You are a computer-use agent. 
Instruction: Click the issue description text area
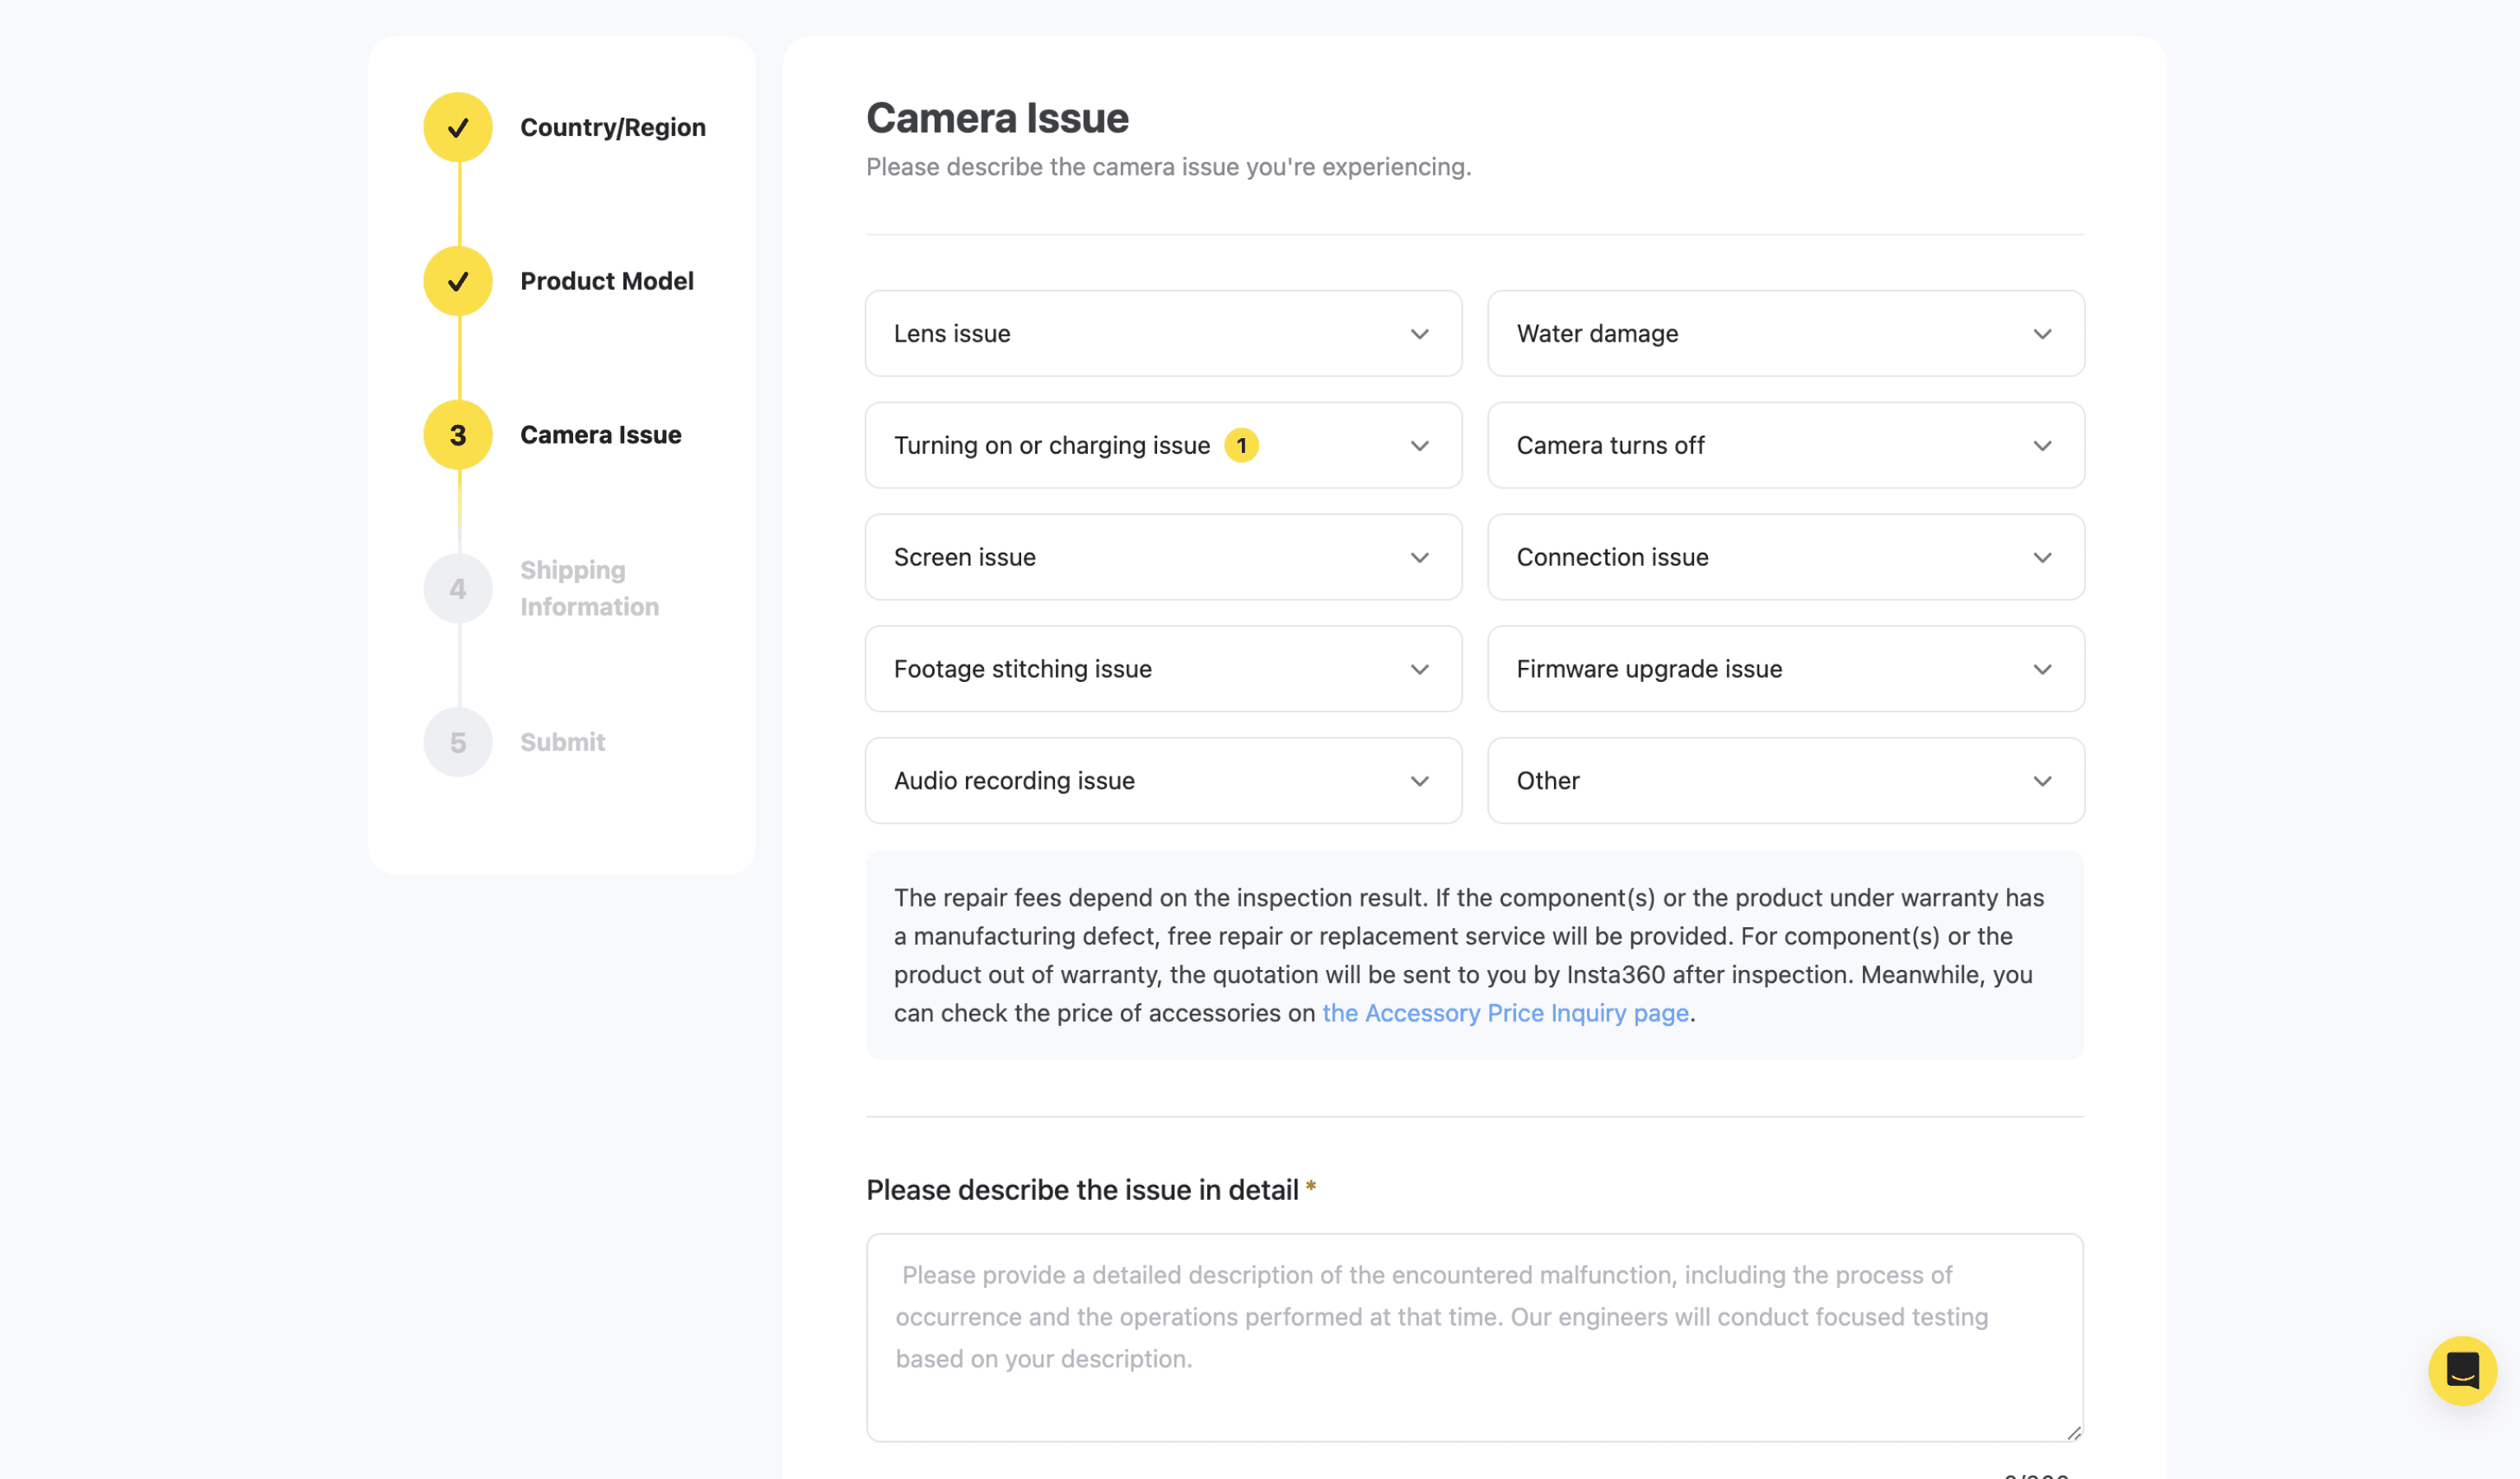click(1475, 1337)
